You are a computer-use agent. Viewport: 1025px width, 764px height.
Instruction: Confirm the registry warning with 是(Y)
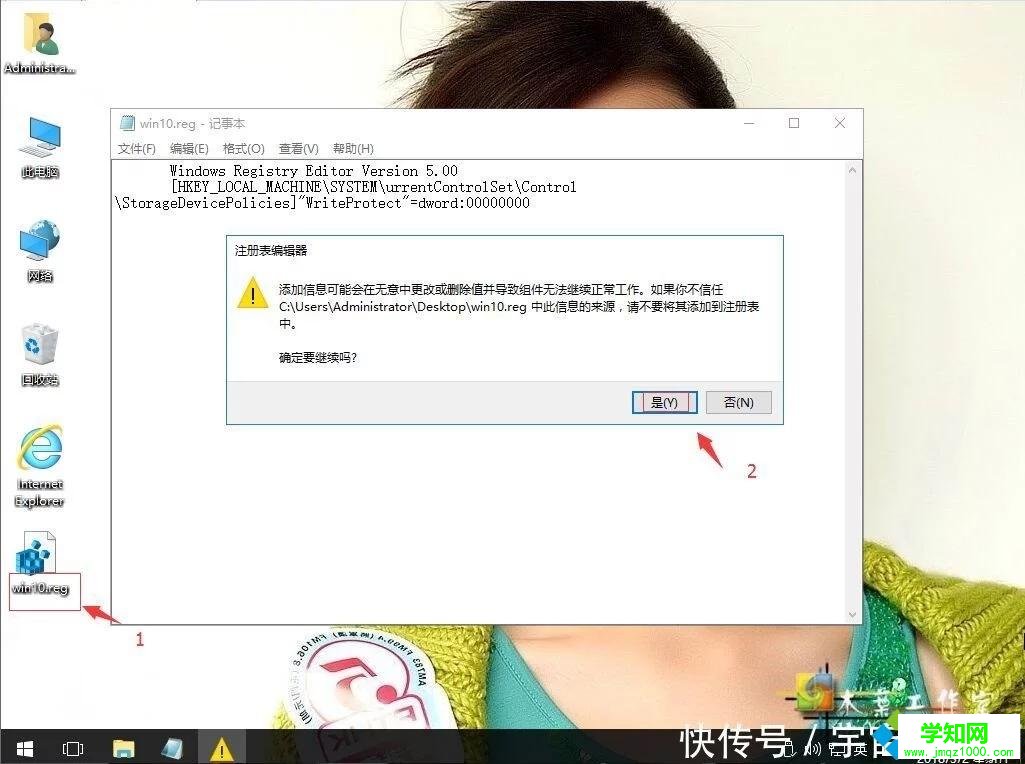click(x=663, y=402)
